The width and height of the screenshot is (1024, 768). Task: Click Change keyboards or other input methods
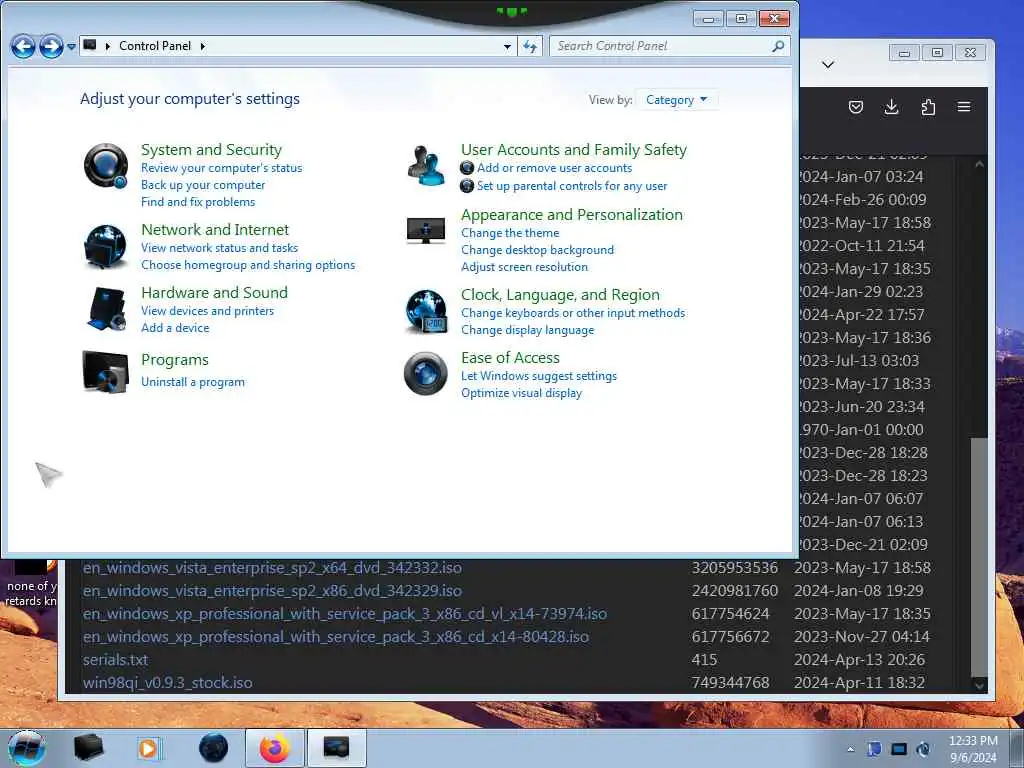click(573, 313)
